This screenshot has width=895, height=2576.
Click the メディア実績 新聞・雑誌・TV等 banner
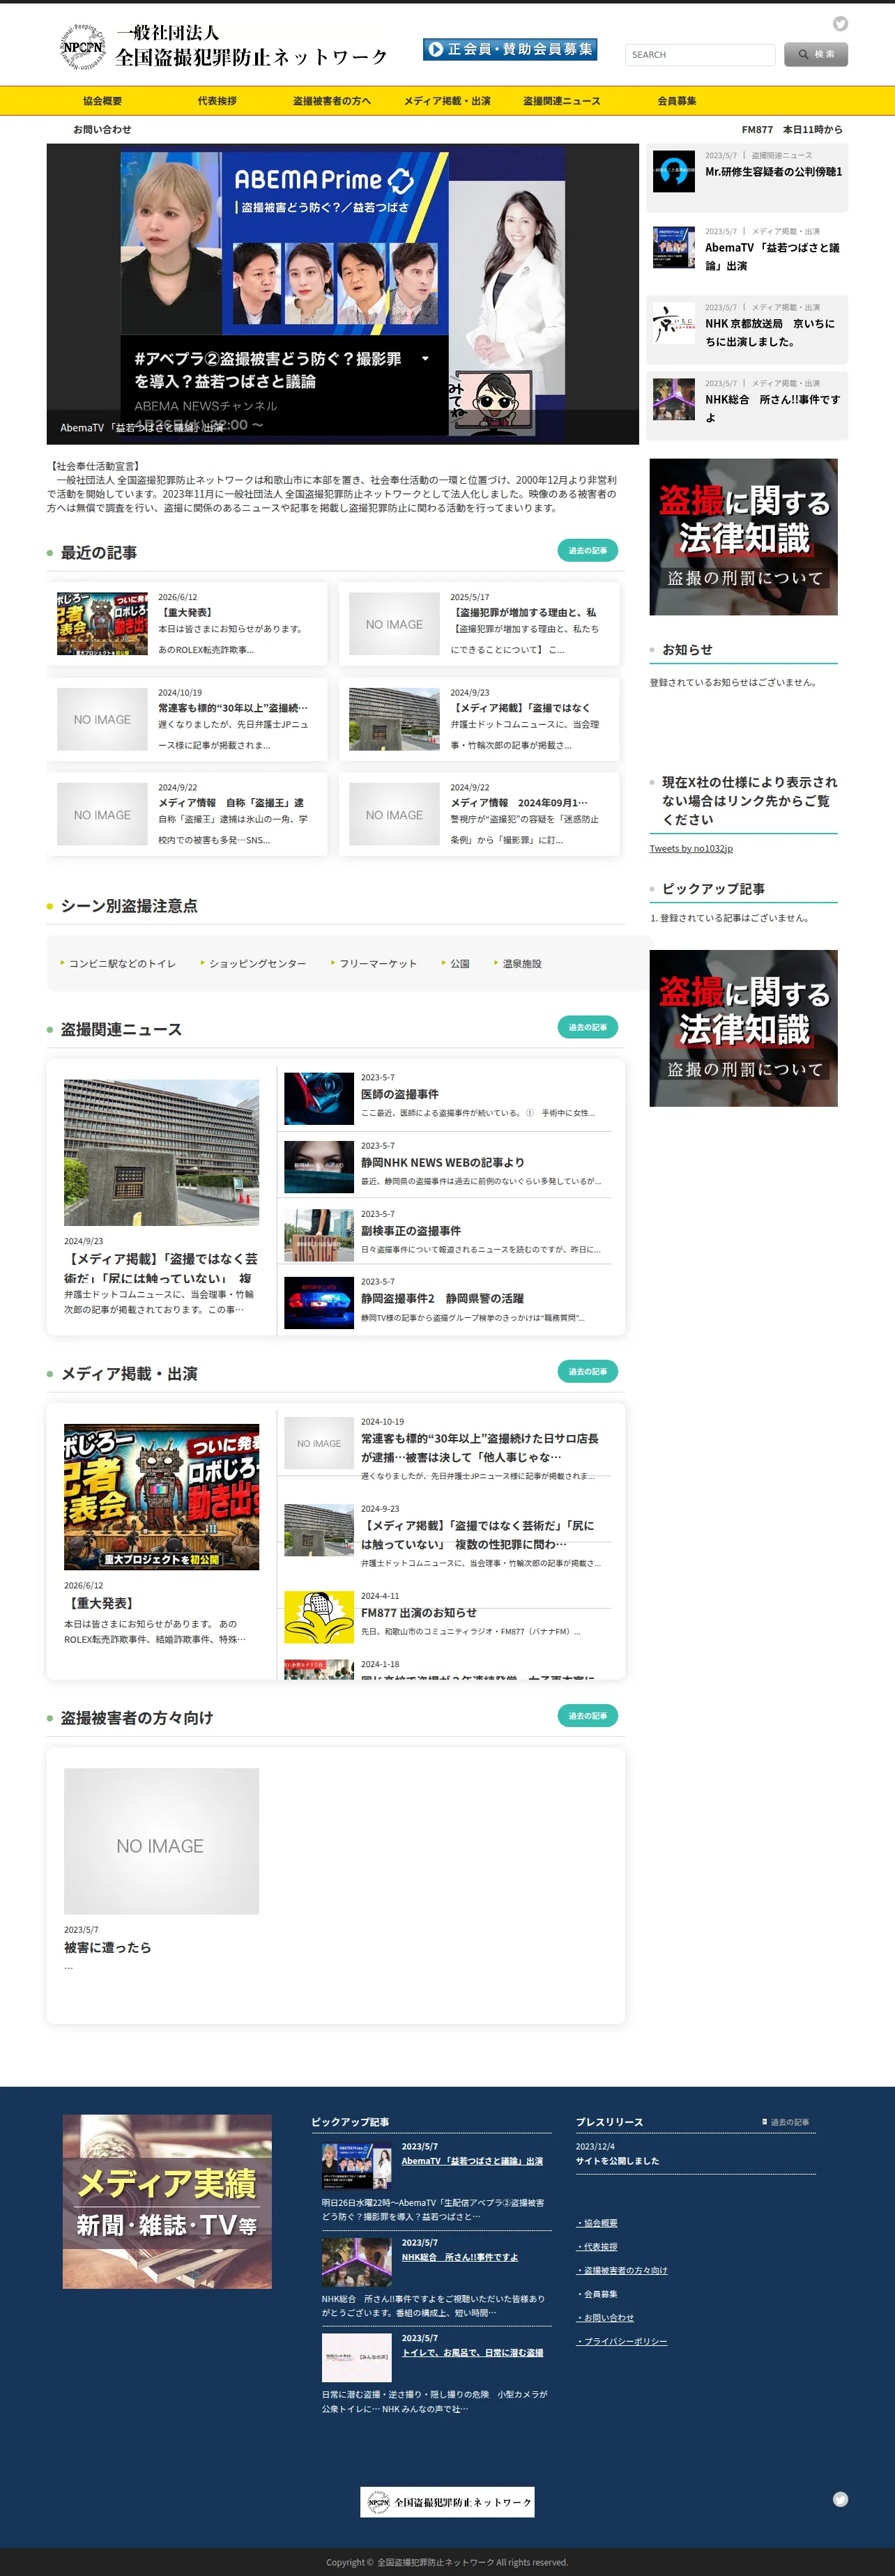(167, 2201)
